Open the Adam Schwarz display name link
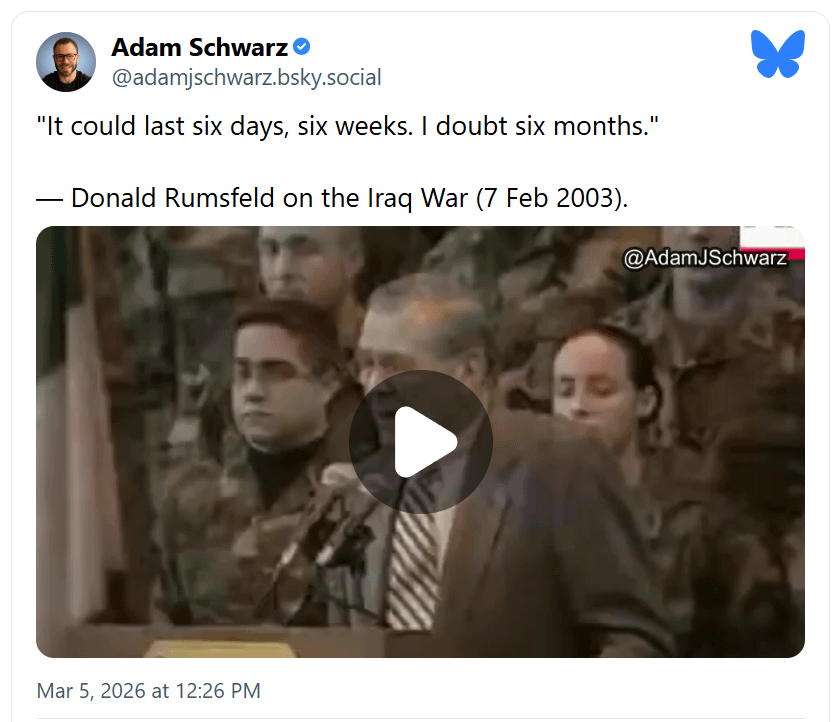This screenshot has height=722, width=837. point(200,47)
